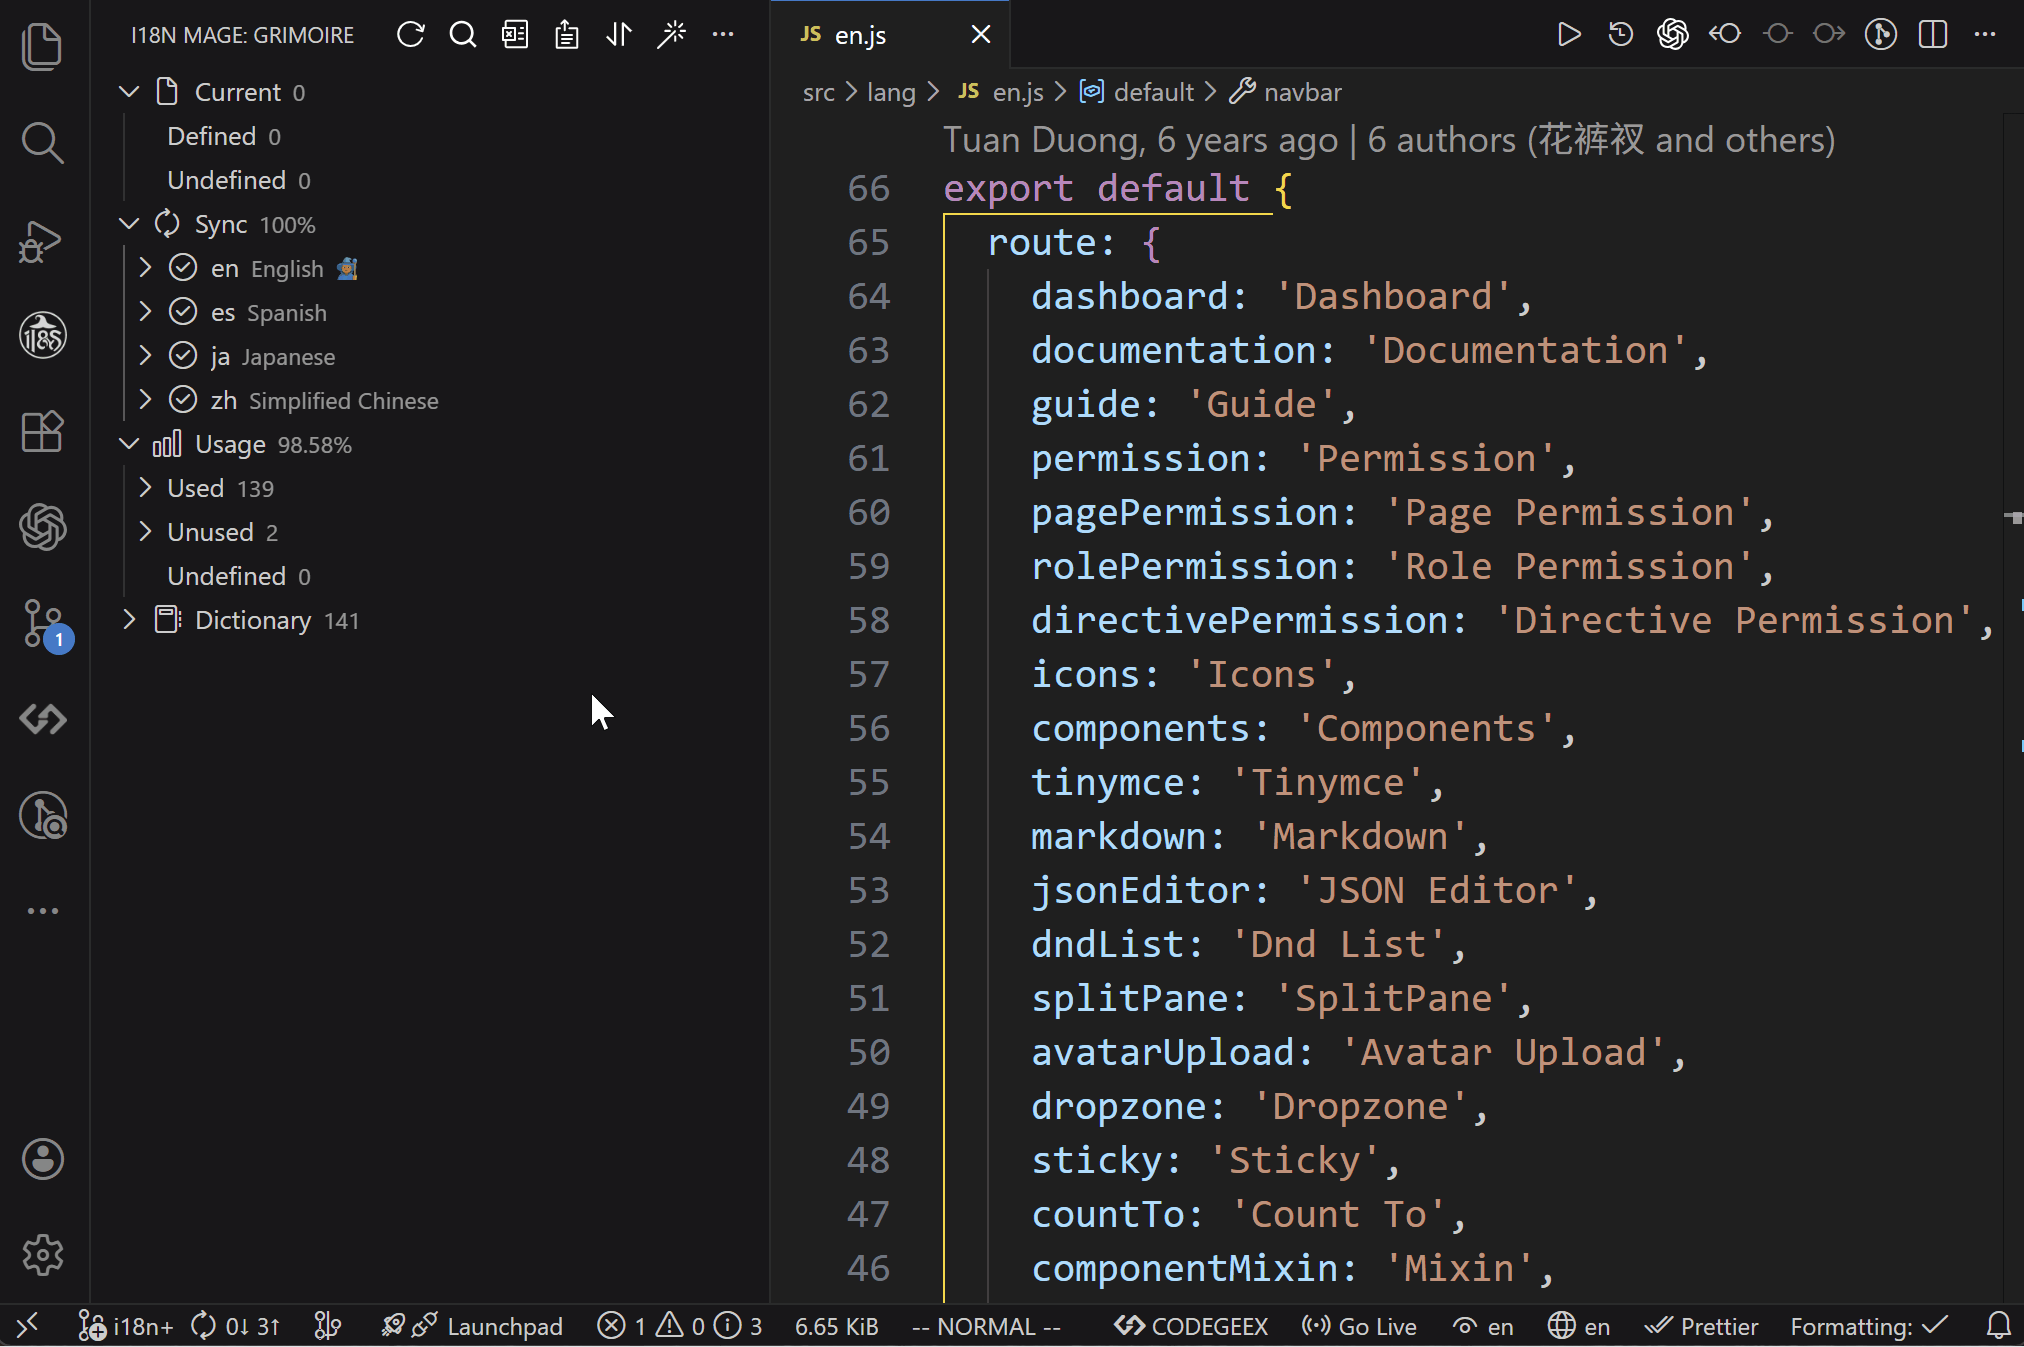Screen dimensions: 2024x1347
Task: Open the i18n Ally icon in the activity bar
Action: pos(42,336)
